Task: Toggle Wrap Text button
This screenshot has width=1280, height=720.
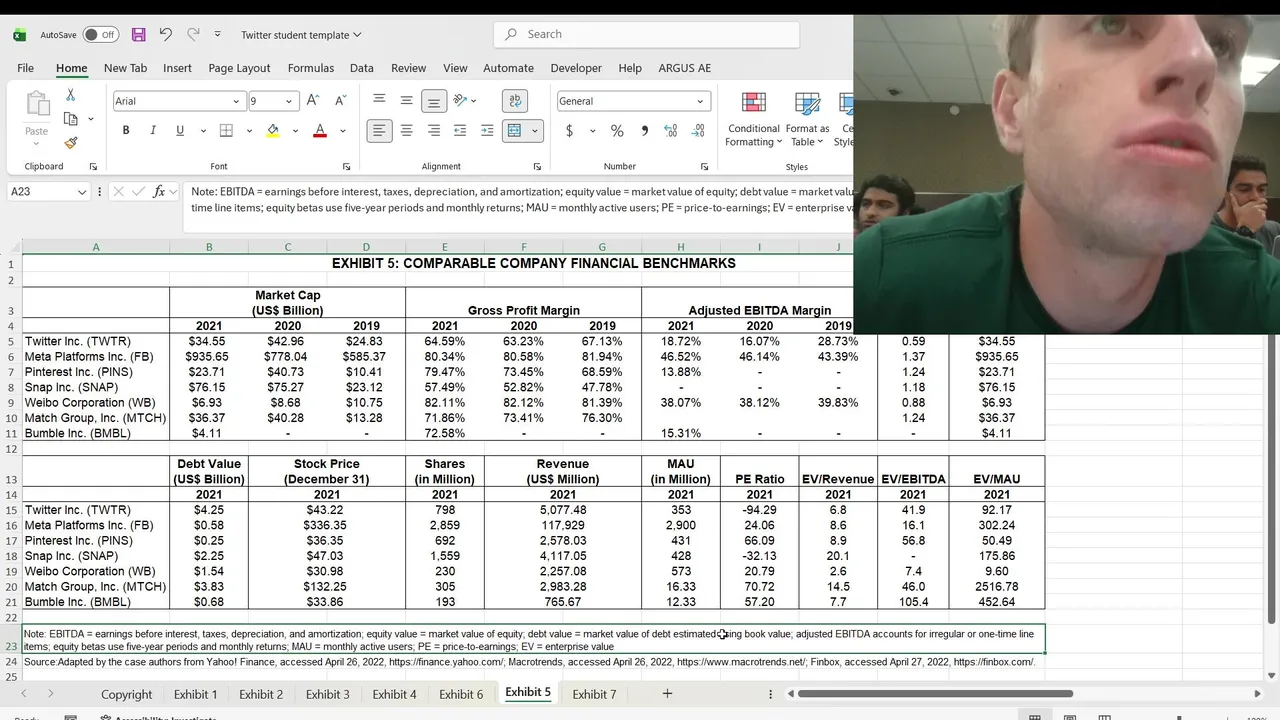Action: click(x=515, y=101)
